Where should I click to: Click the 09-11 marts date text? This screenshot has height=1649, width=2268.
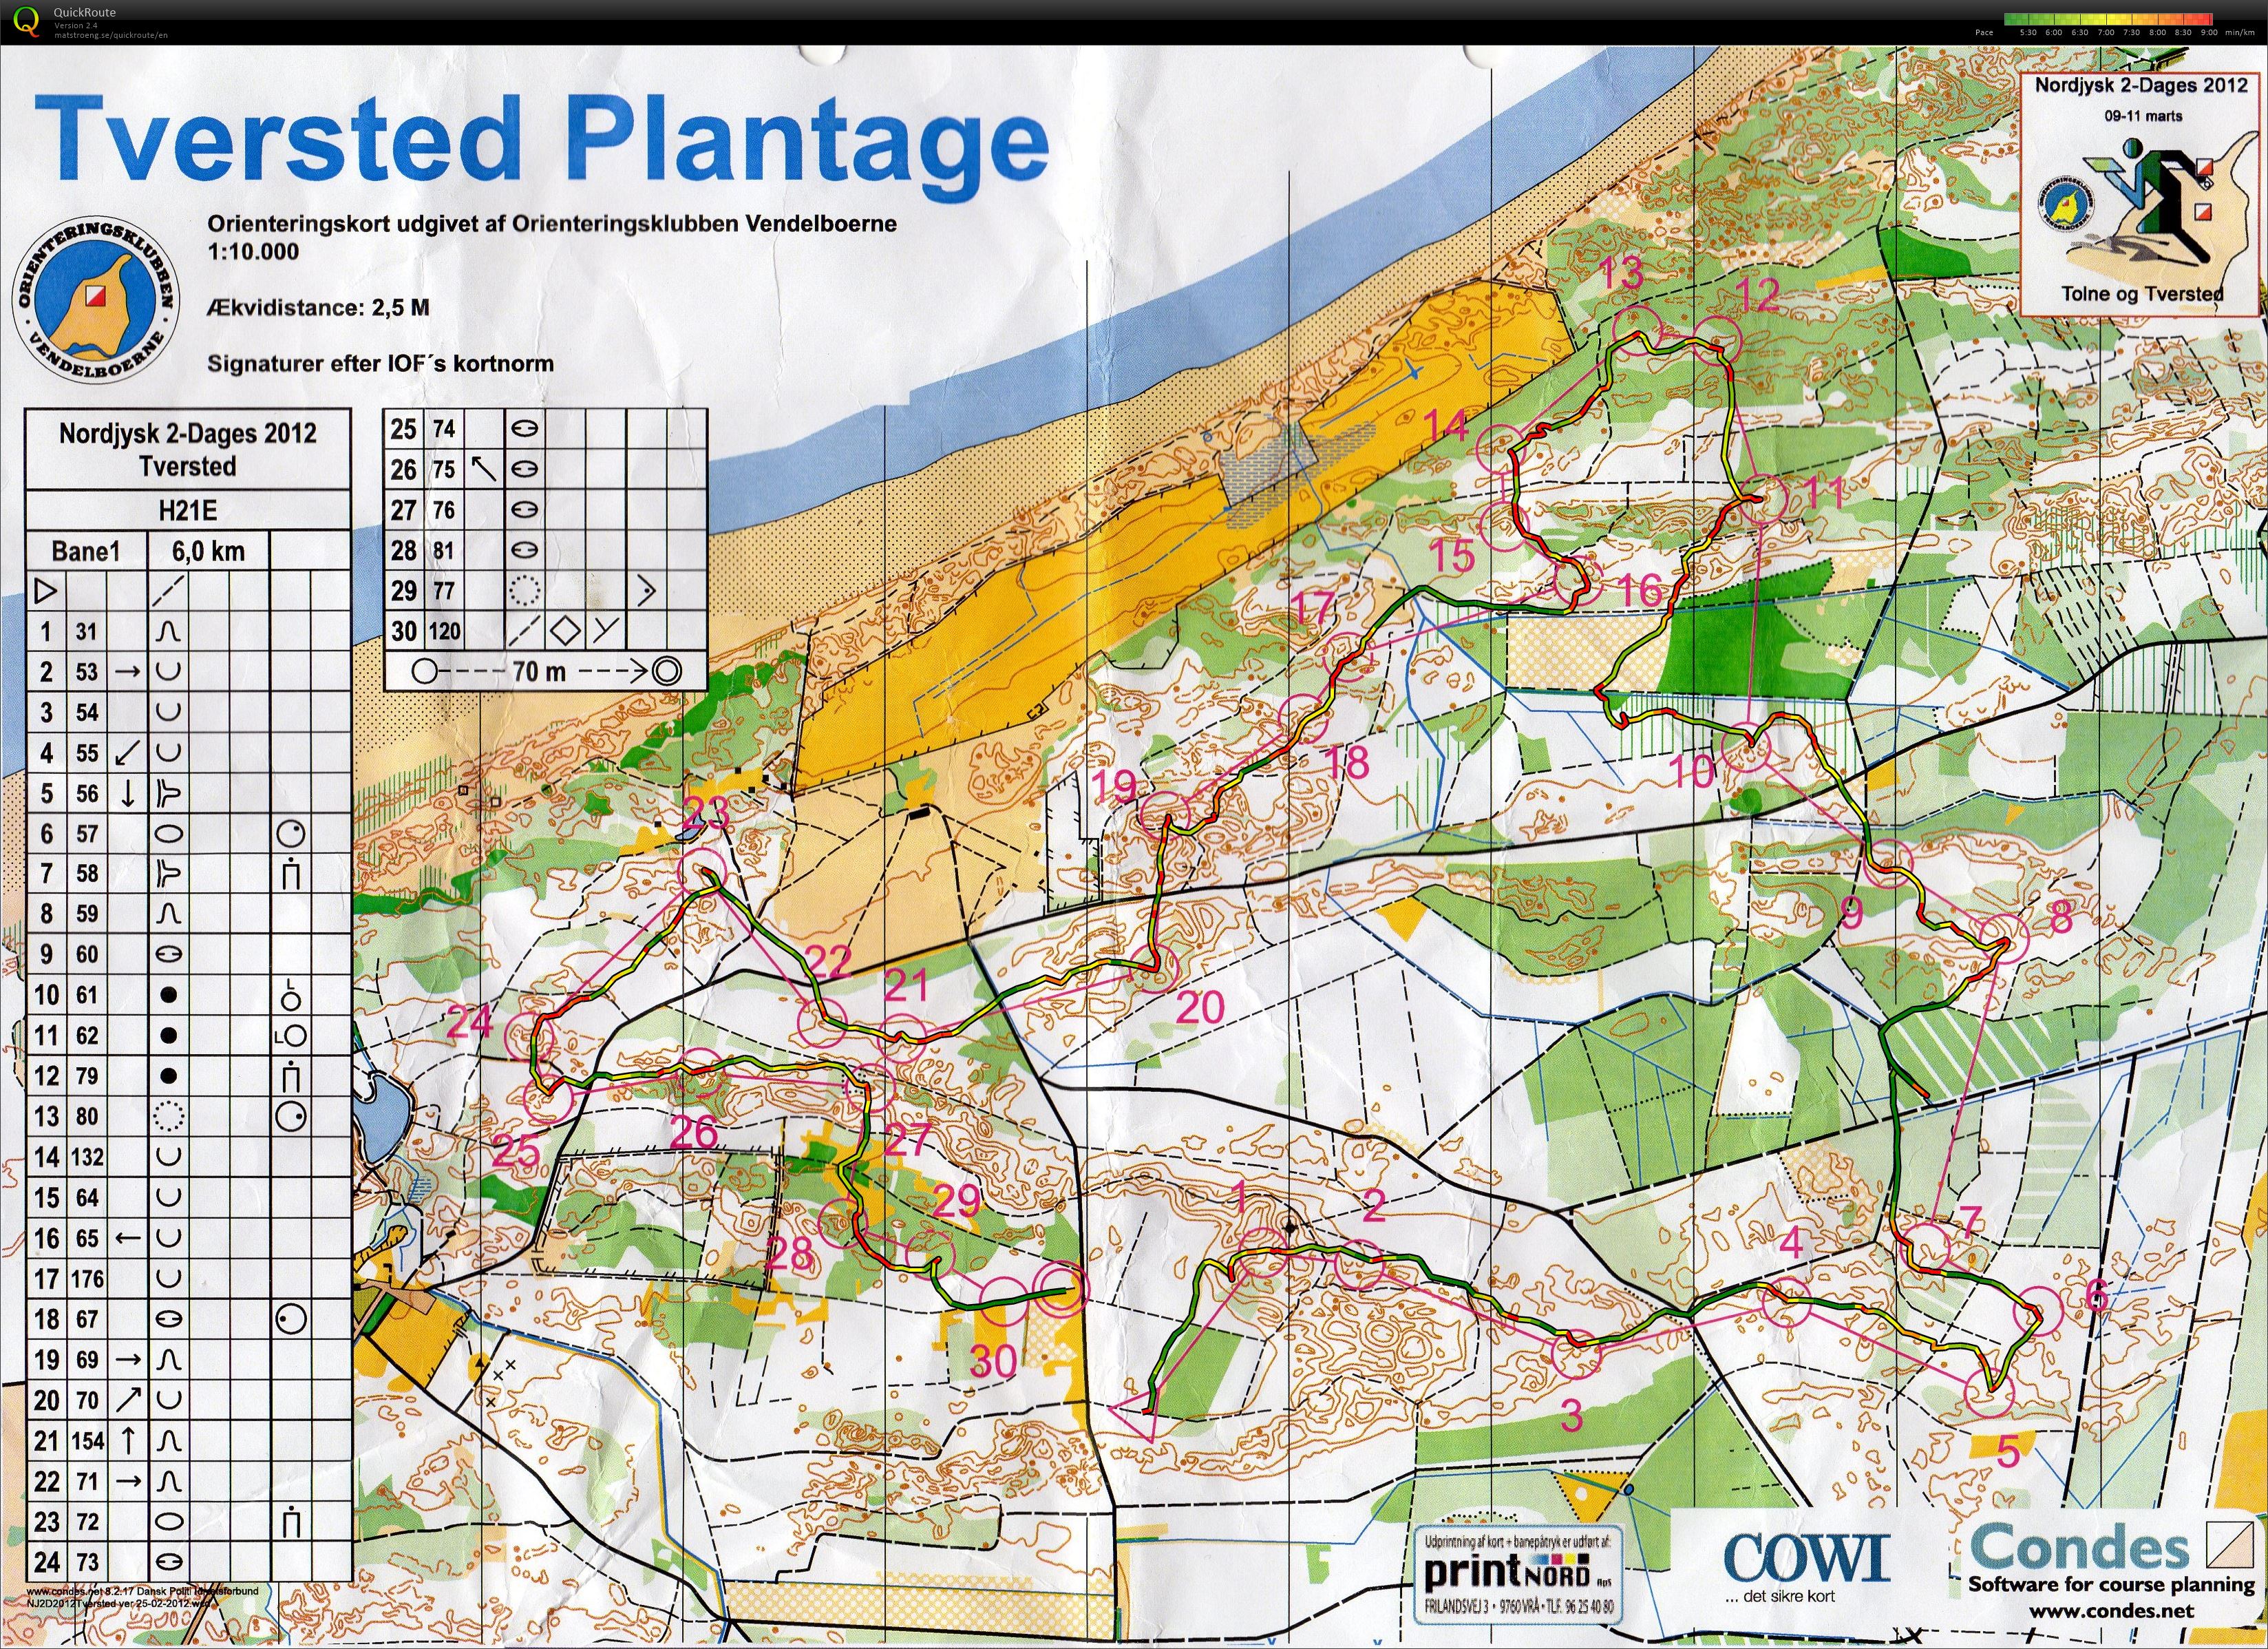(x=2143, y=115)
